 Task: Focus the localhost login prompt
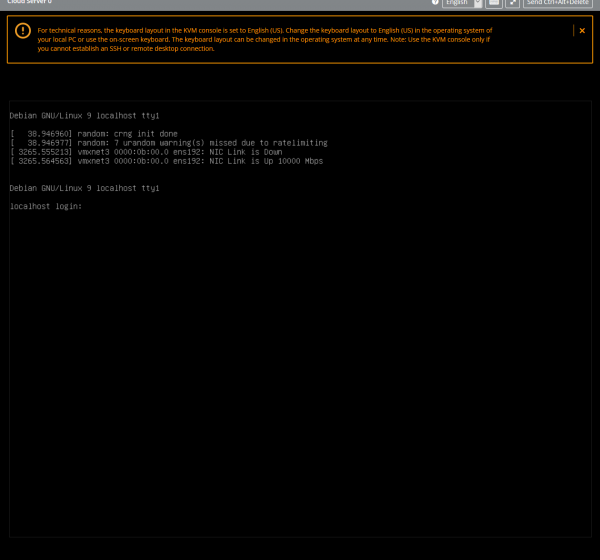[x=46, y=206]
